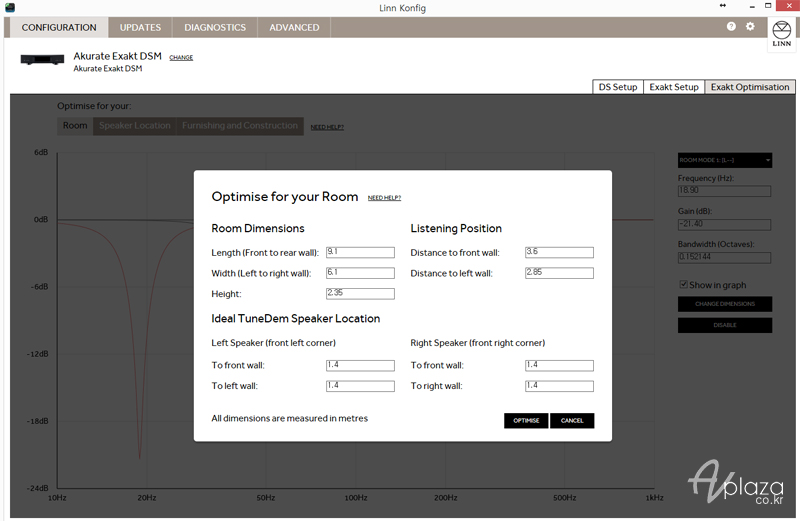Click Left Speaker To front wall field
The image size is (800, 521).
[x=360, y=365]
